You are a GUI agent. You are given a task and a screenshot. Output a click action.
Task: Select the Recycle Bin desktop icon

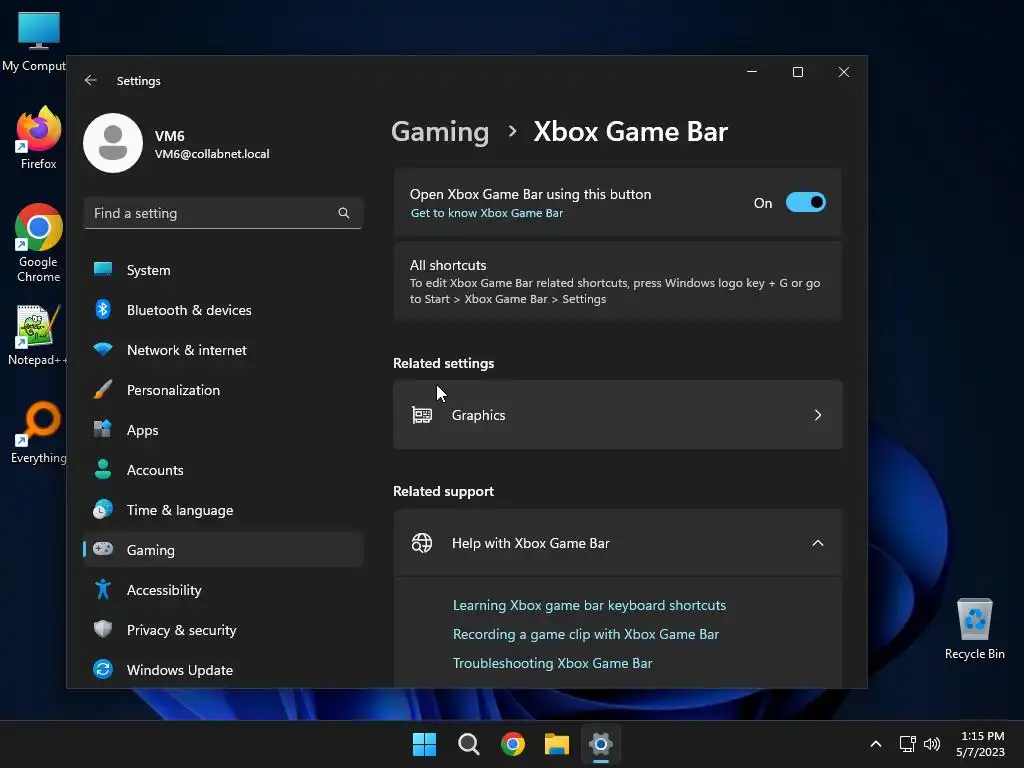pos(974,629)
